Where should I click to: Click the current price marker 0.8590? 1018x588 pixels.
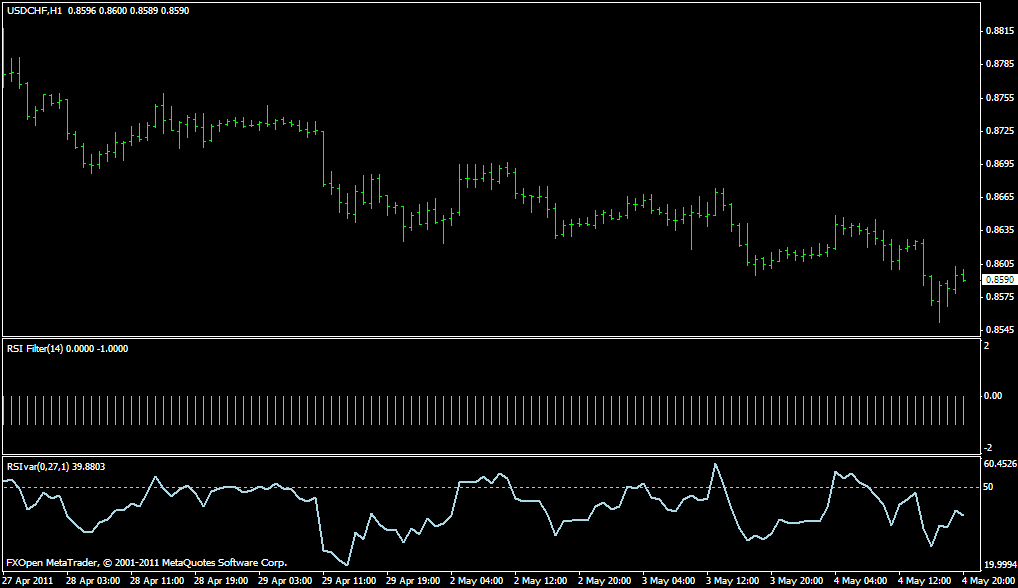pyautogui.click(x=1000, y=280)
